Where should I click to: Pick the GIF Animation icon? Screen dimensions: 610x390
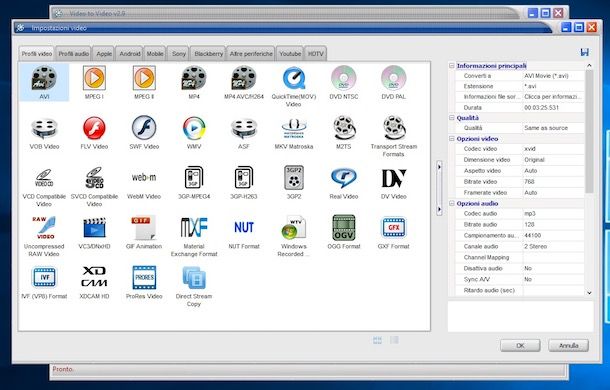(144, 227)
